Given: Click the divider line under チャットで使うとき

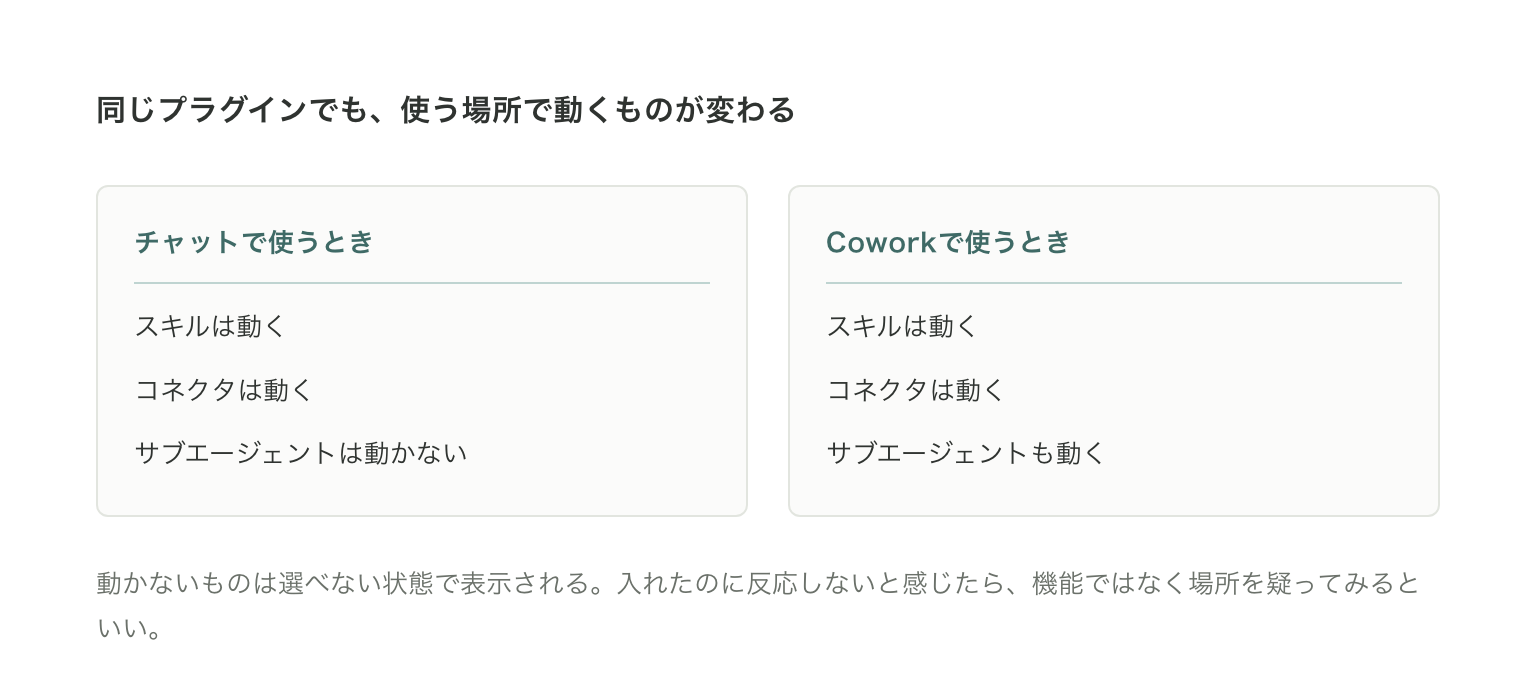Looking at the screenshot, I should click(422, 283).
